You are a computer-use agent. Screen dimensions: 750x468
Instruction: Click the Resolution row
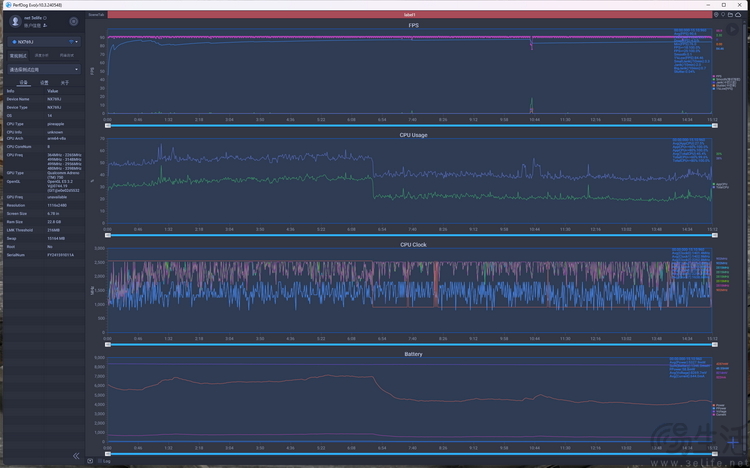coord(44,205)
